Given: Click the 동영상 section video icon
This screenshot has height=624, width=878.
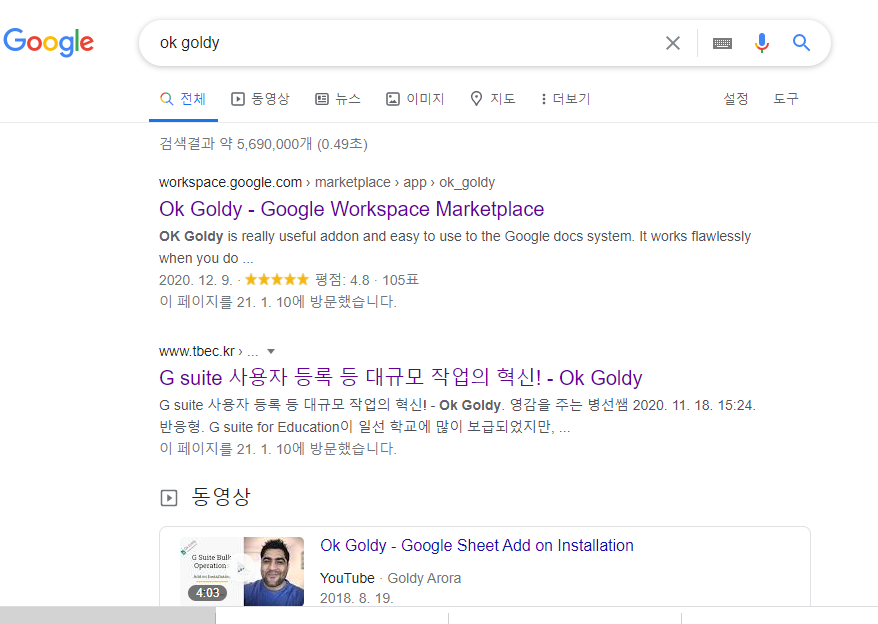Looking at the screenshot, I should click(x=169, y=498).
